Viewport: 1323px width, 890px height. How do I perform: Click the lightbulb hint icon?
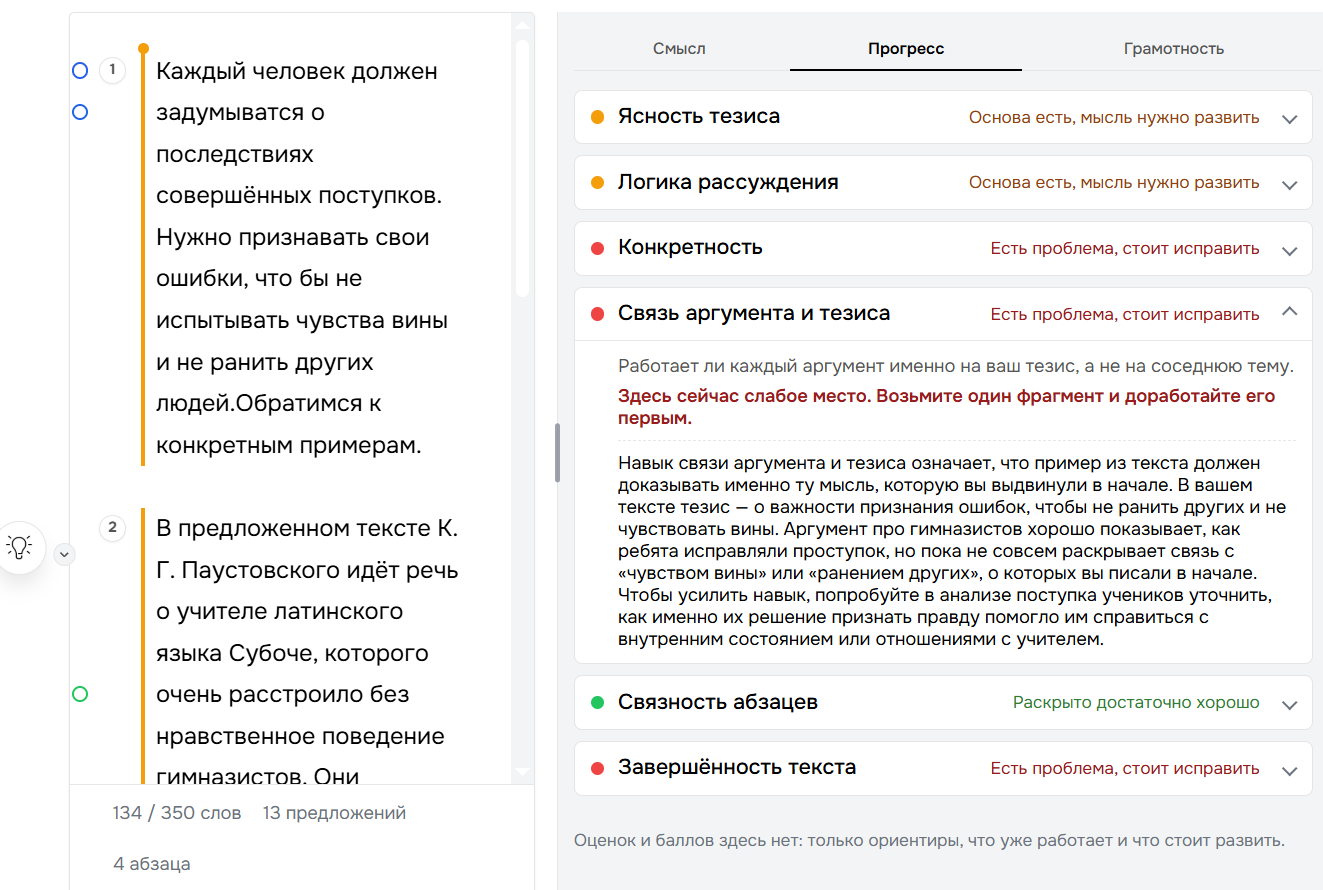click(x=20, y=546)
